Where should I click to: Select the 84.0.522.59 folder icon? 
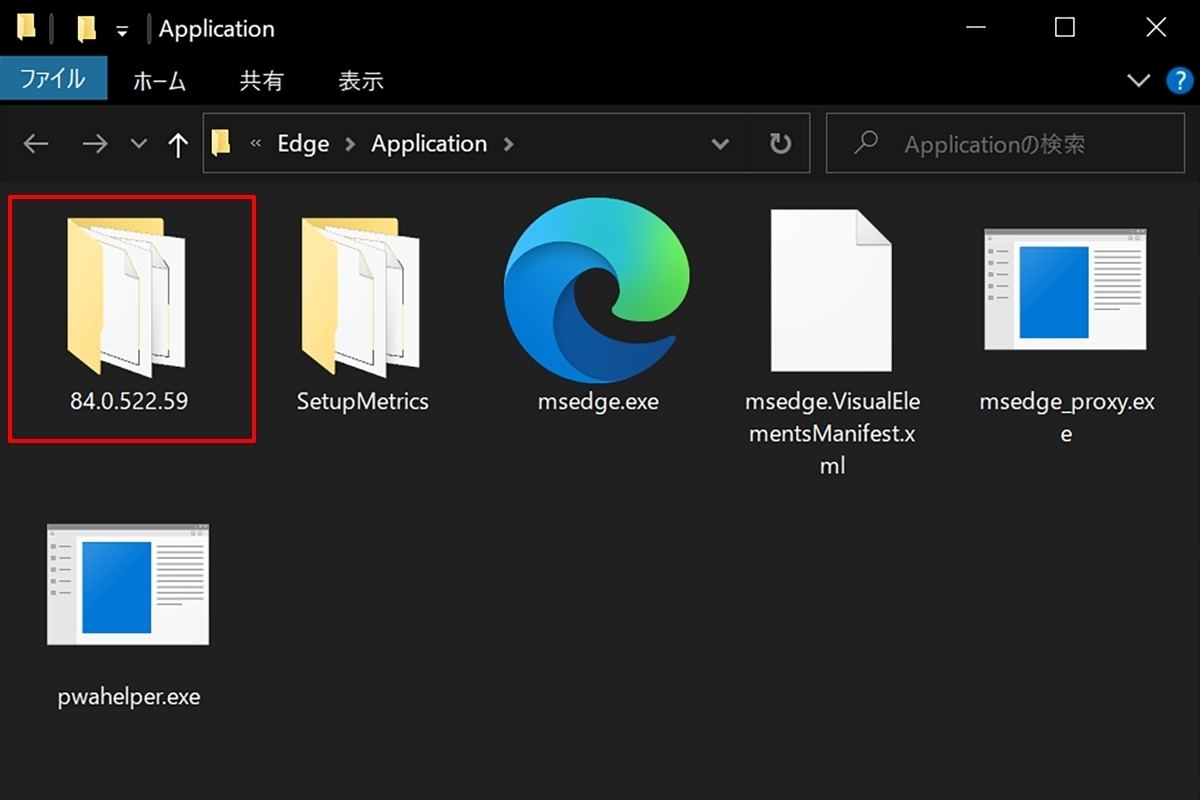[127, 296]
